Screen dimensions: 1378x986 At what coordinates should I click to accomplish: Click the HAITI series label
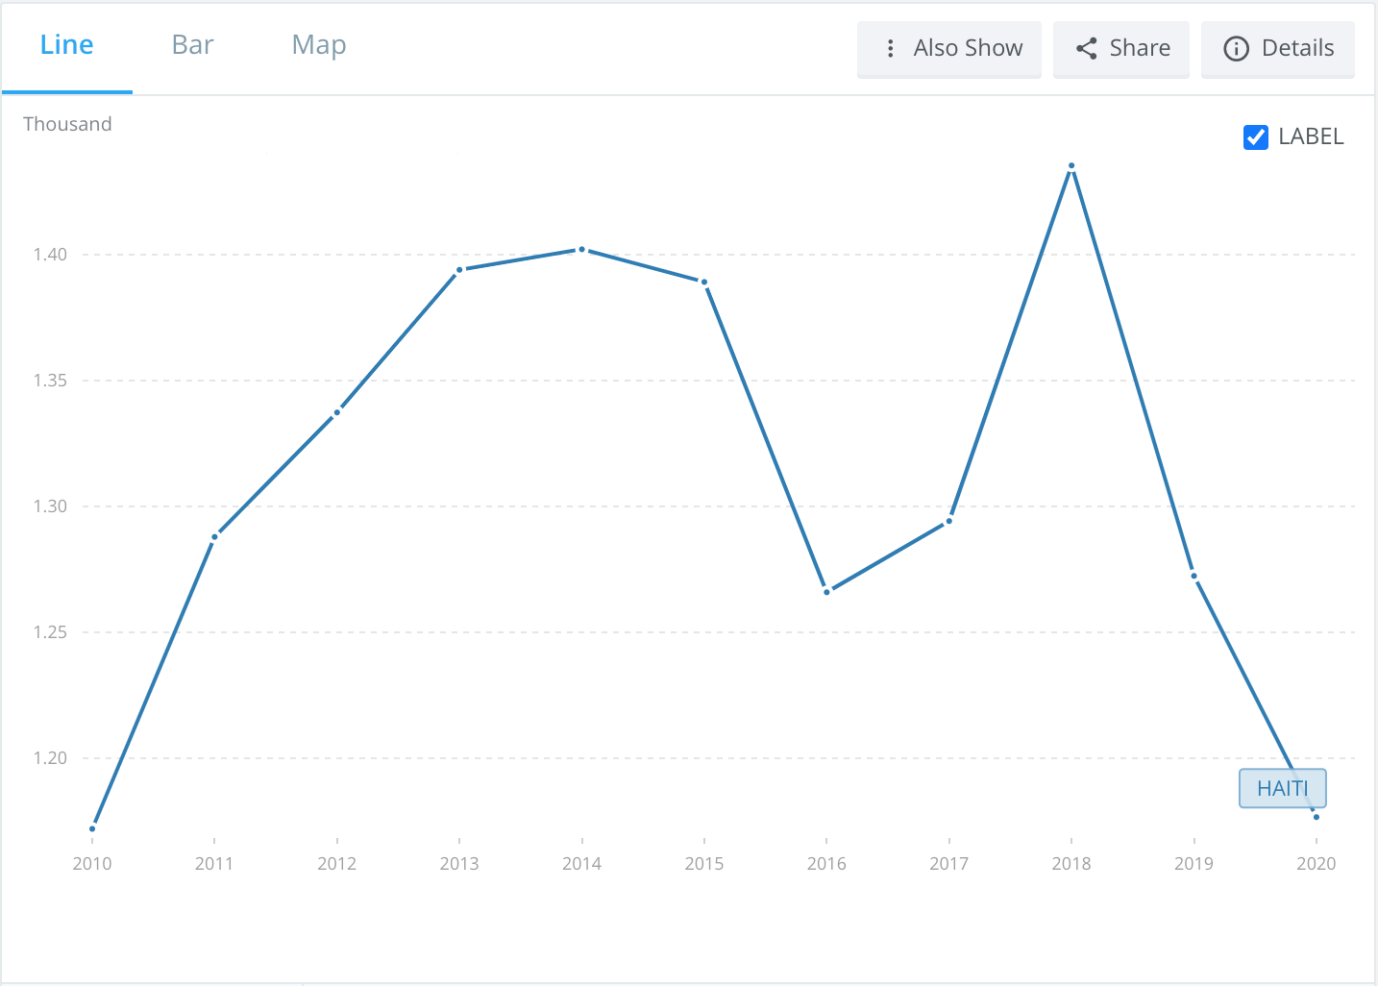click(x=1283, y=788)
